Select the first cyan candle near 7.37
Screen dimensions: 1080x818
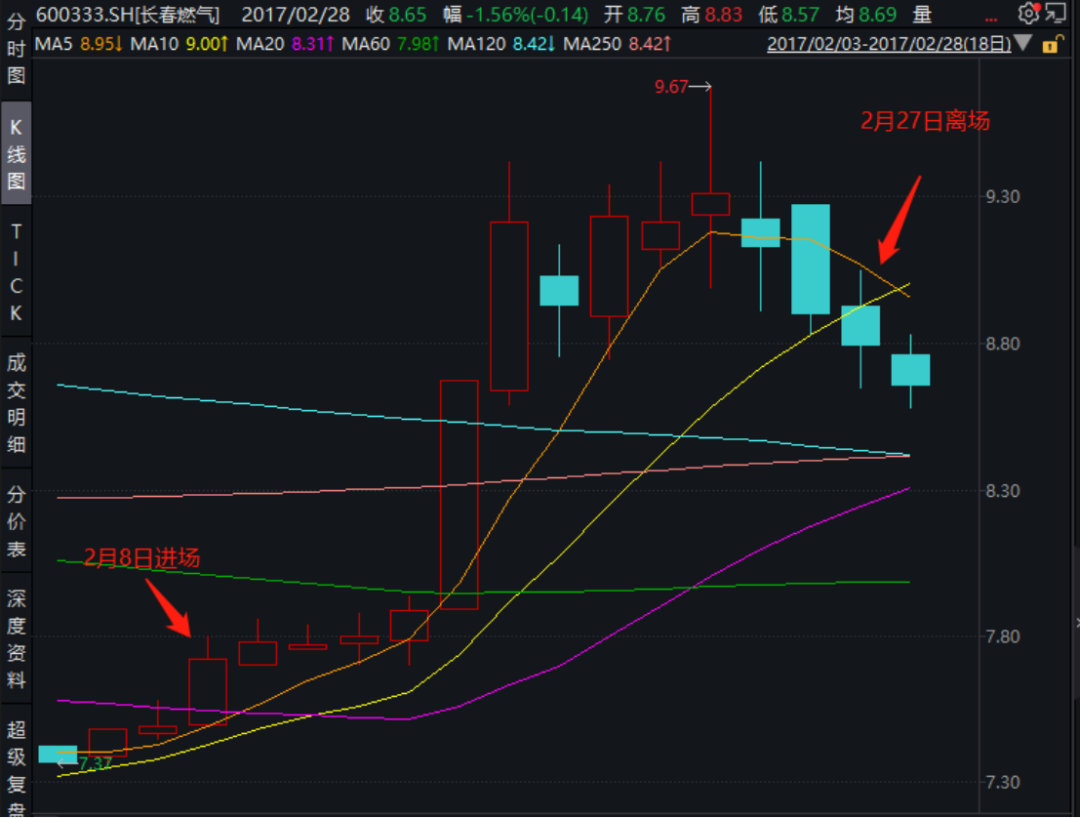point(58,754)
